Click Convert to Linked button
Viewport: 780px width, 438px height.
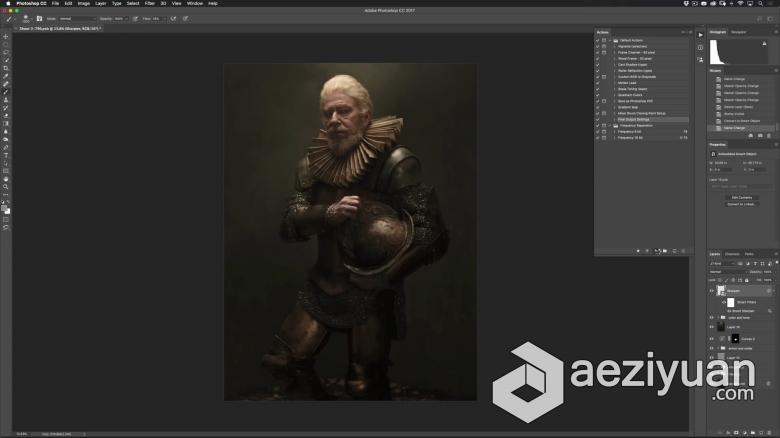741,204
